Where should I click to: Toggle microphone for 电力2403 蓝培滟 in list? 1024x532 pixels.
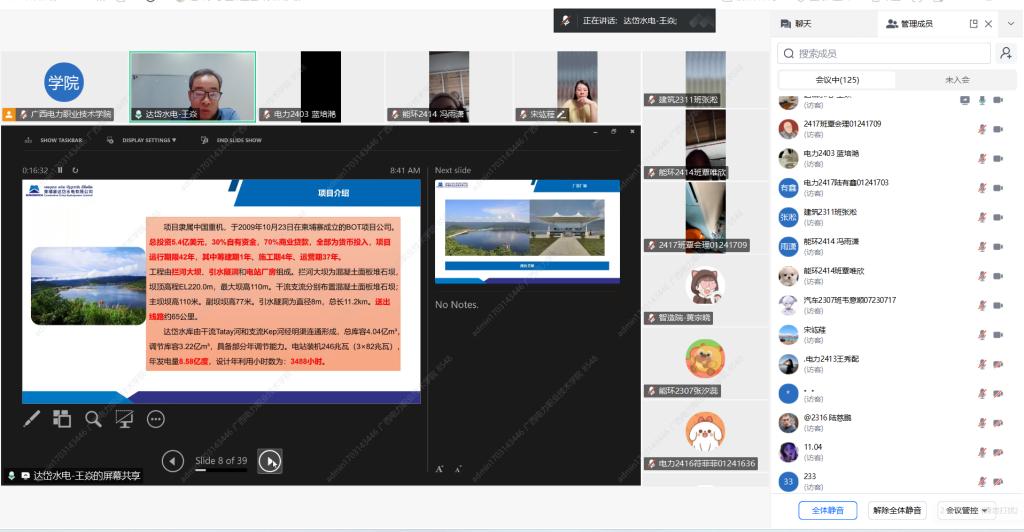(x=982, y=159)
